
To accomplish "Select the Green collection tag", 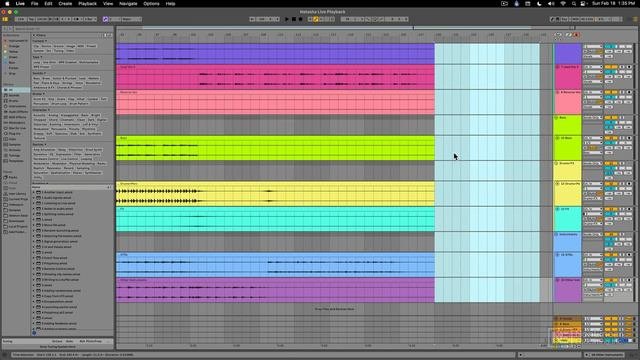I will pos(17,57).
